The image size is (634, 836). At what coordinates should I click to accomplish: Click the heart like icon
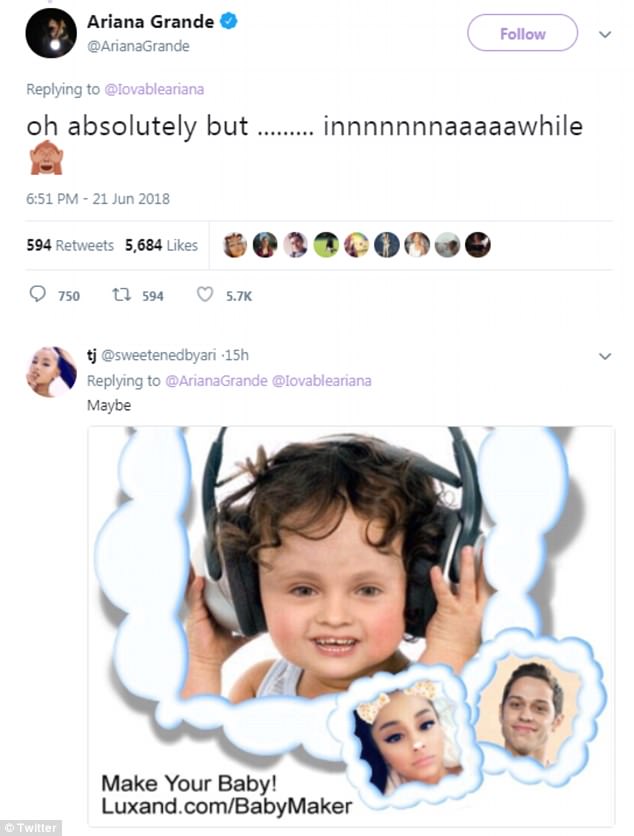tap(205, 294)
